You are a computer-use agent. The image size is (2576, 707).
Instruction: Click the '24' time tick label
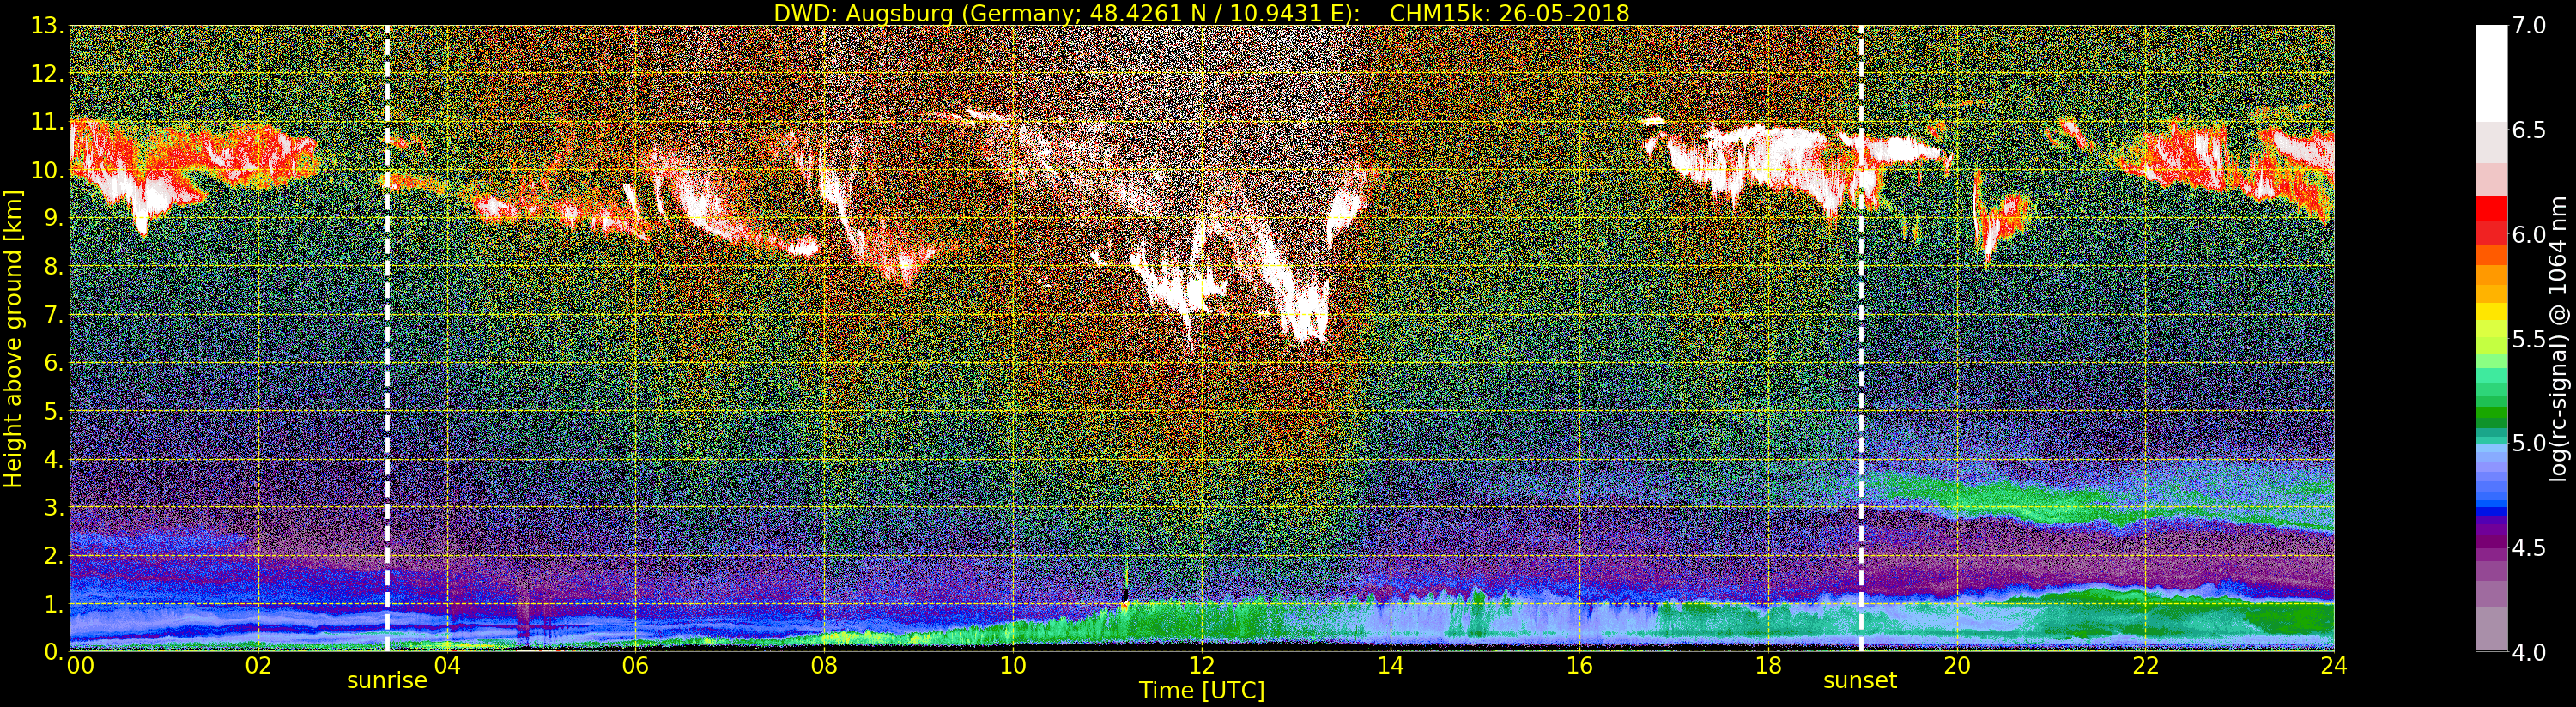[x=2334, y=665]
